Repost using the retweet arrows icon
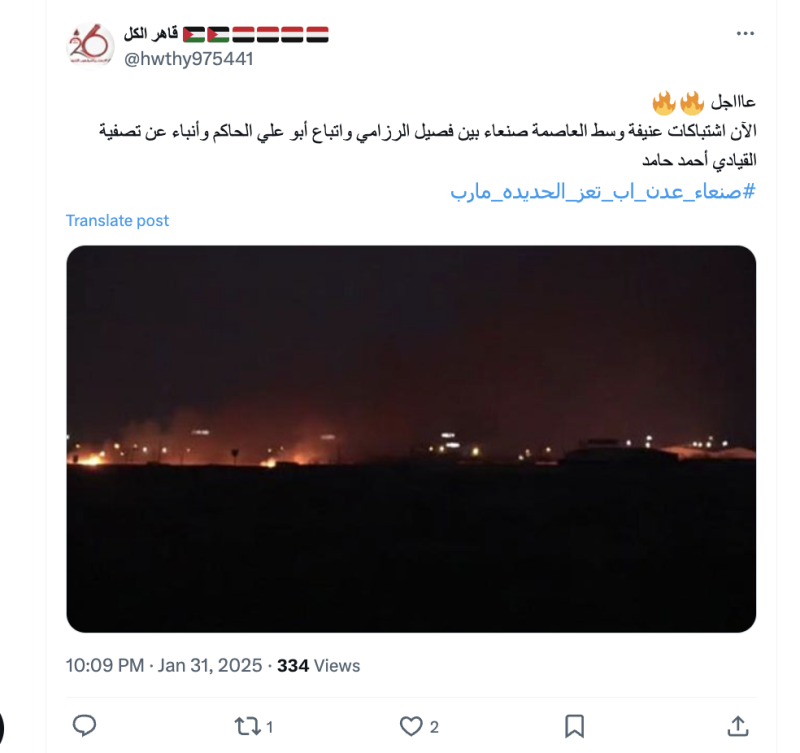 point(247,726)
